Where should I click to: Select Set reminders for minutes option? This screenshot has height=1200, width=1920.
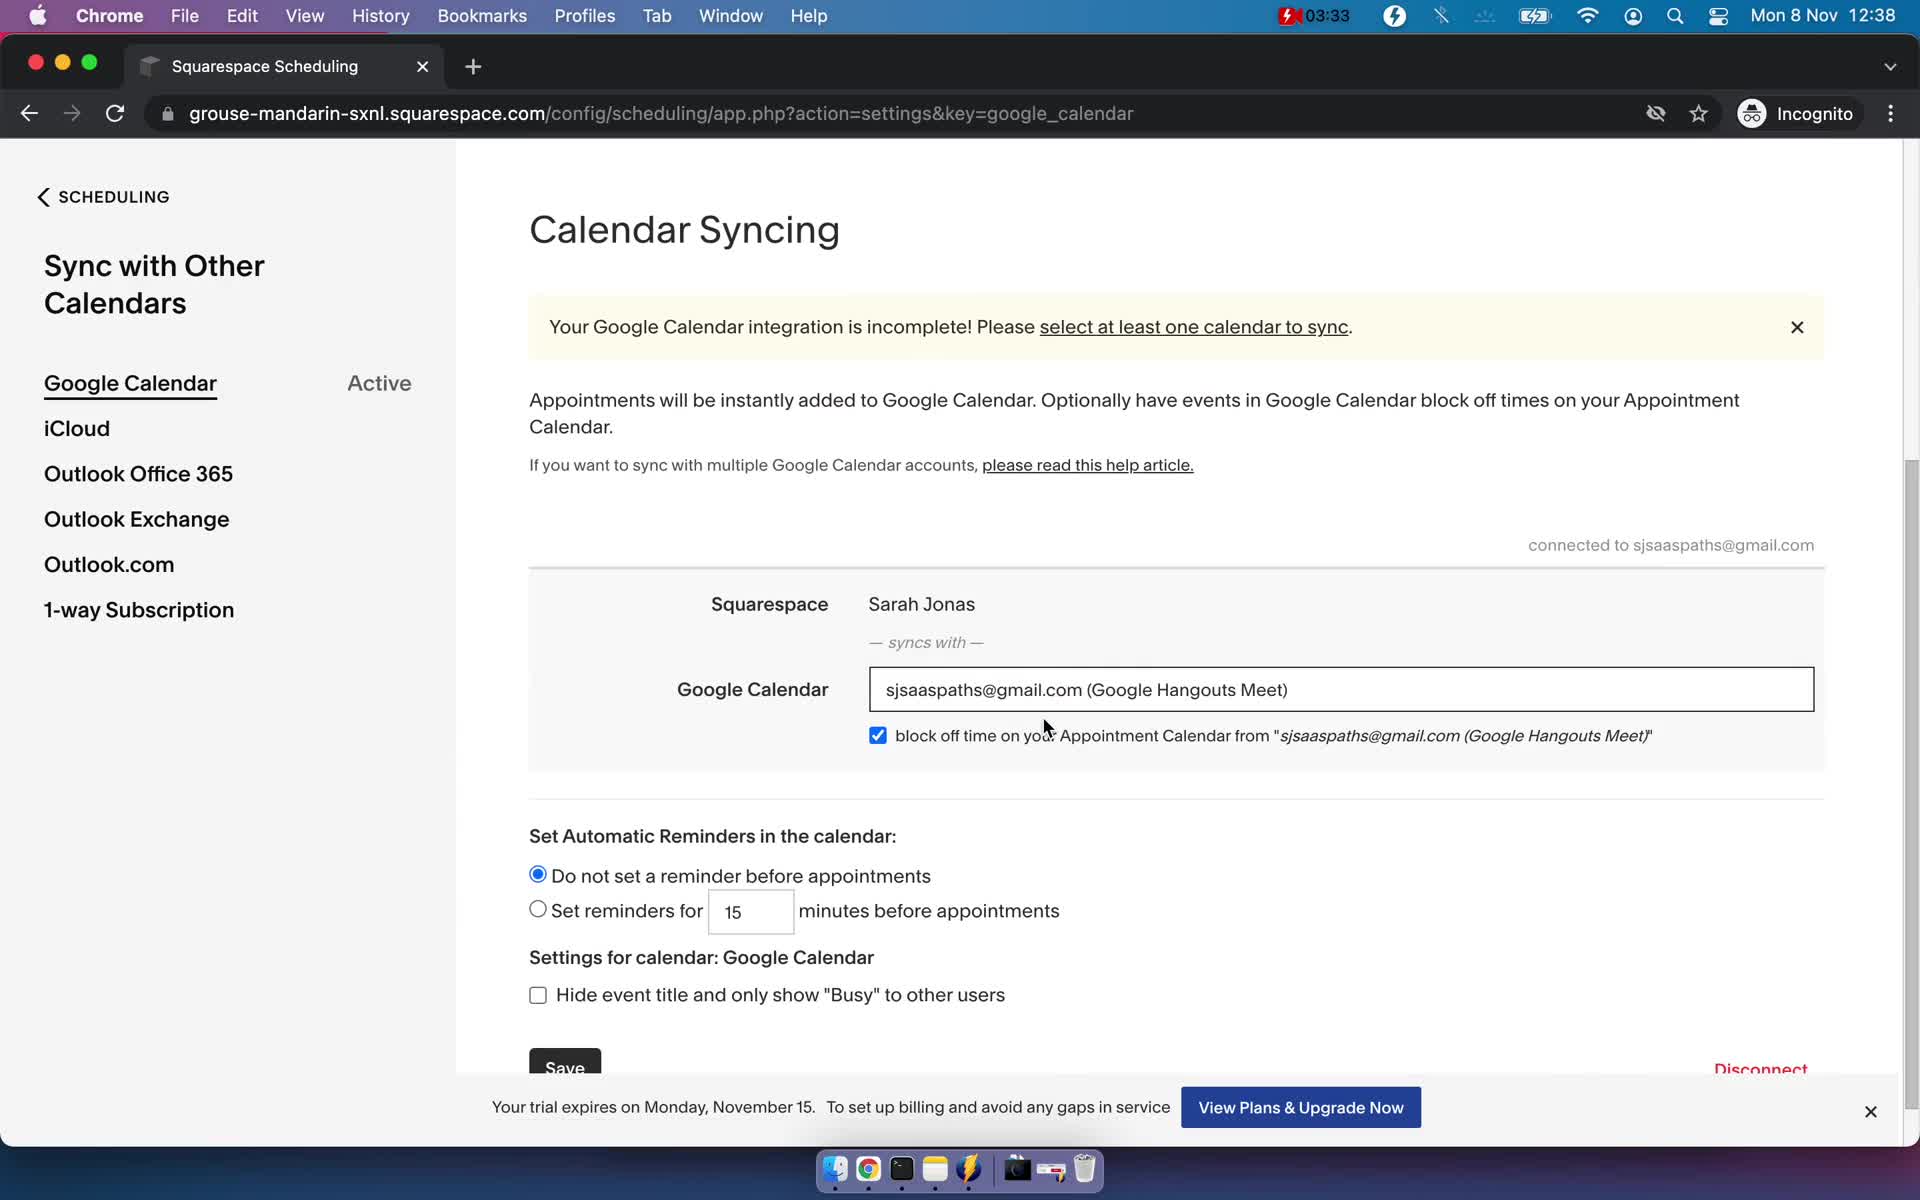[538, 909]
